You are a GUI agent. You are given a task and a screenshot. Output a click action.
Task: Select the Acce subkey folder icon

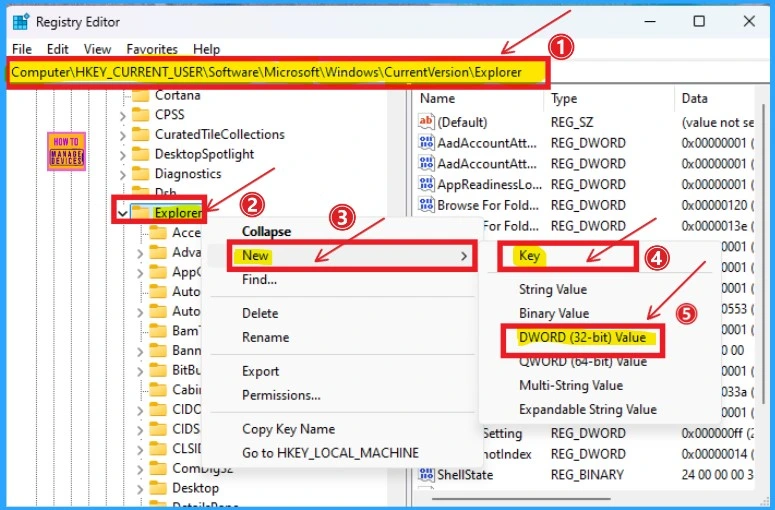tap(158, 232)
